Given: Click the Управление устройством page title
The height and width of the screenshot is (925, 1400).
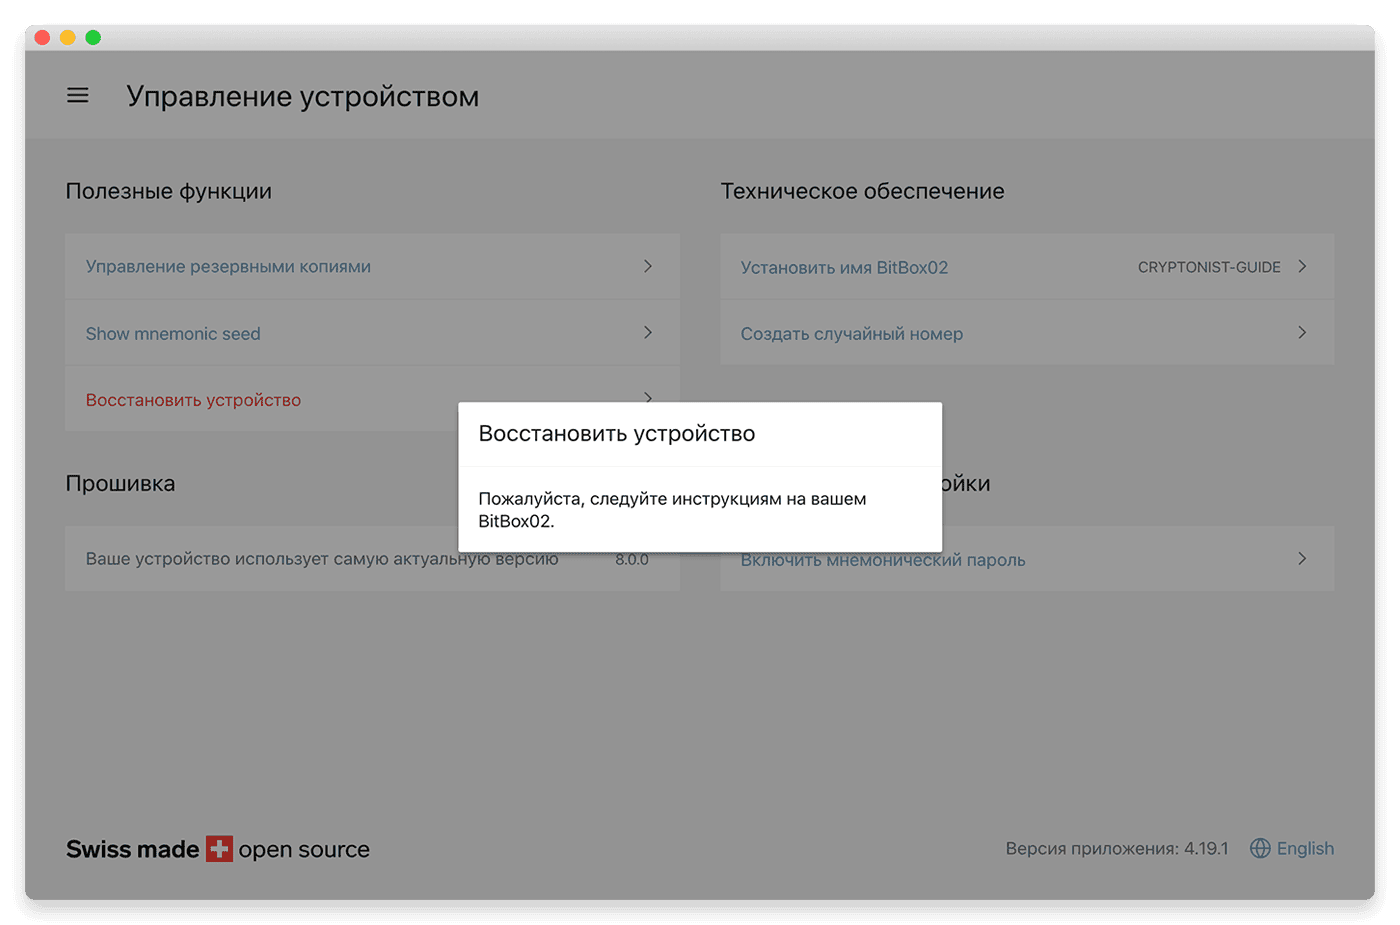Looking at the screenshot, I should (303, 96).
